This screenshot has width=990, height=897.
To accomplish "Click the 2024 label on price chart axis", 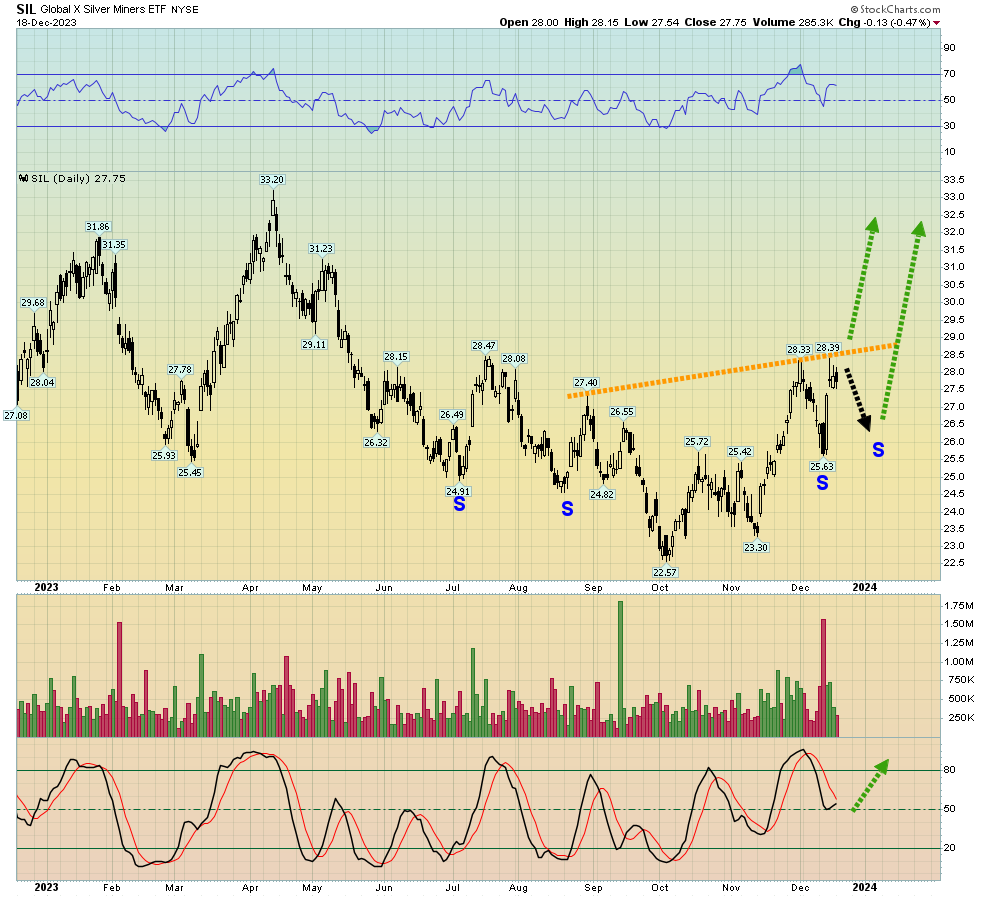I will 864,587.
